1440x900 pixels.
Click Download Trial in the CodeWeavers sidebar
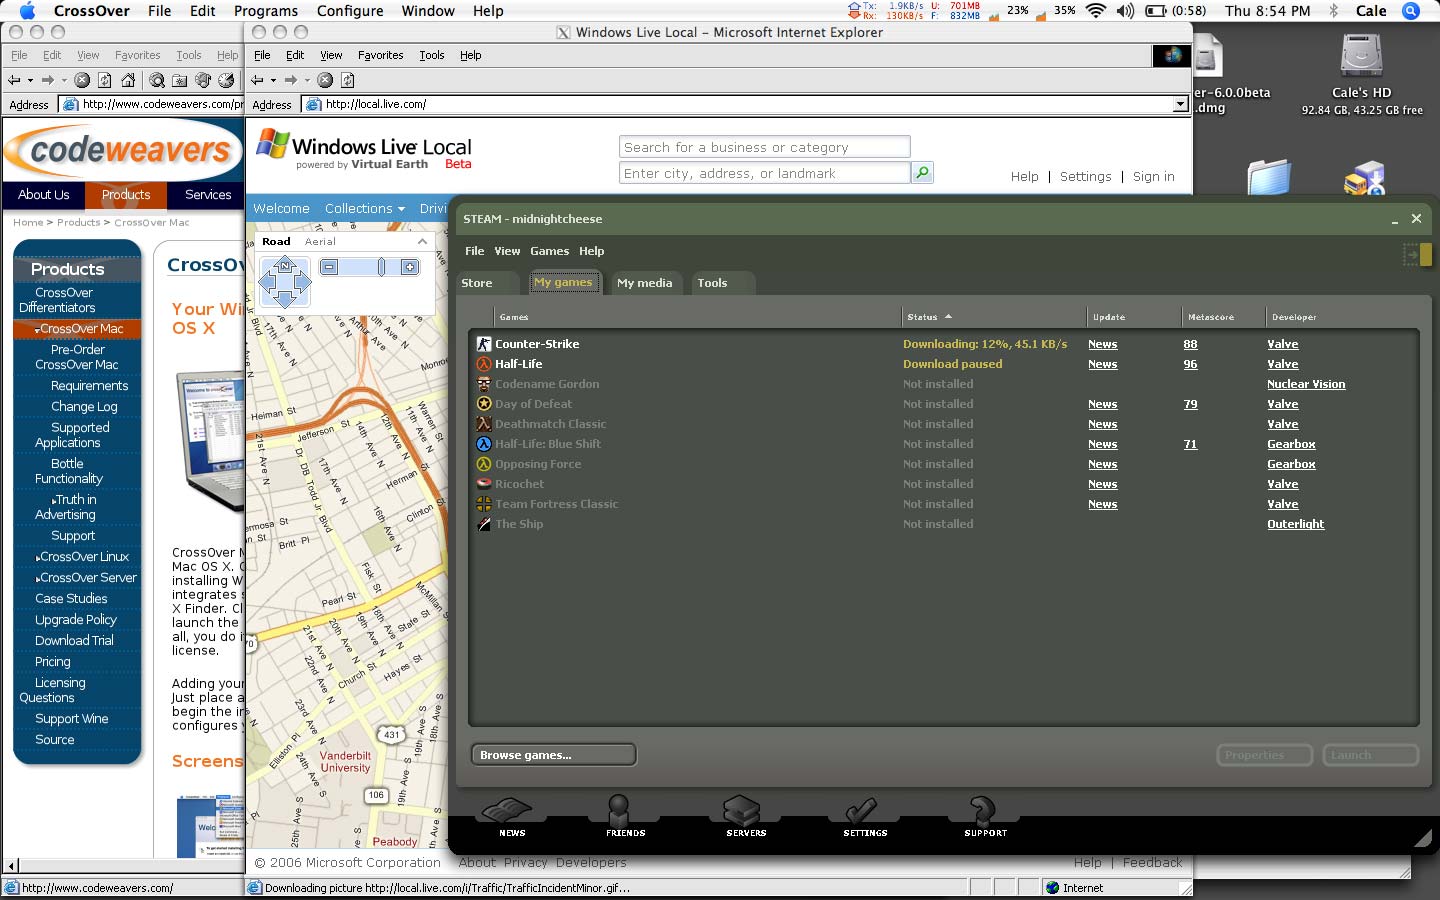pos(74,641)
